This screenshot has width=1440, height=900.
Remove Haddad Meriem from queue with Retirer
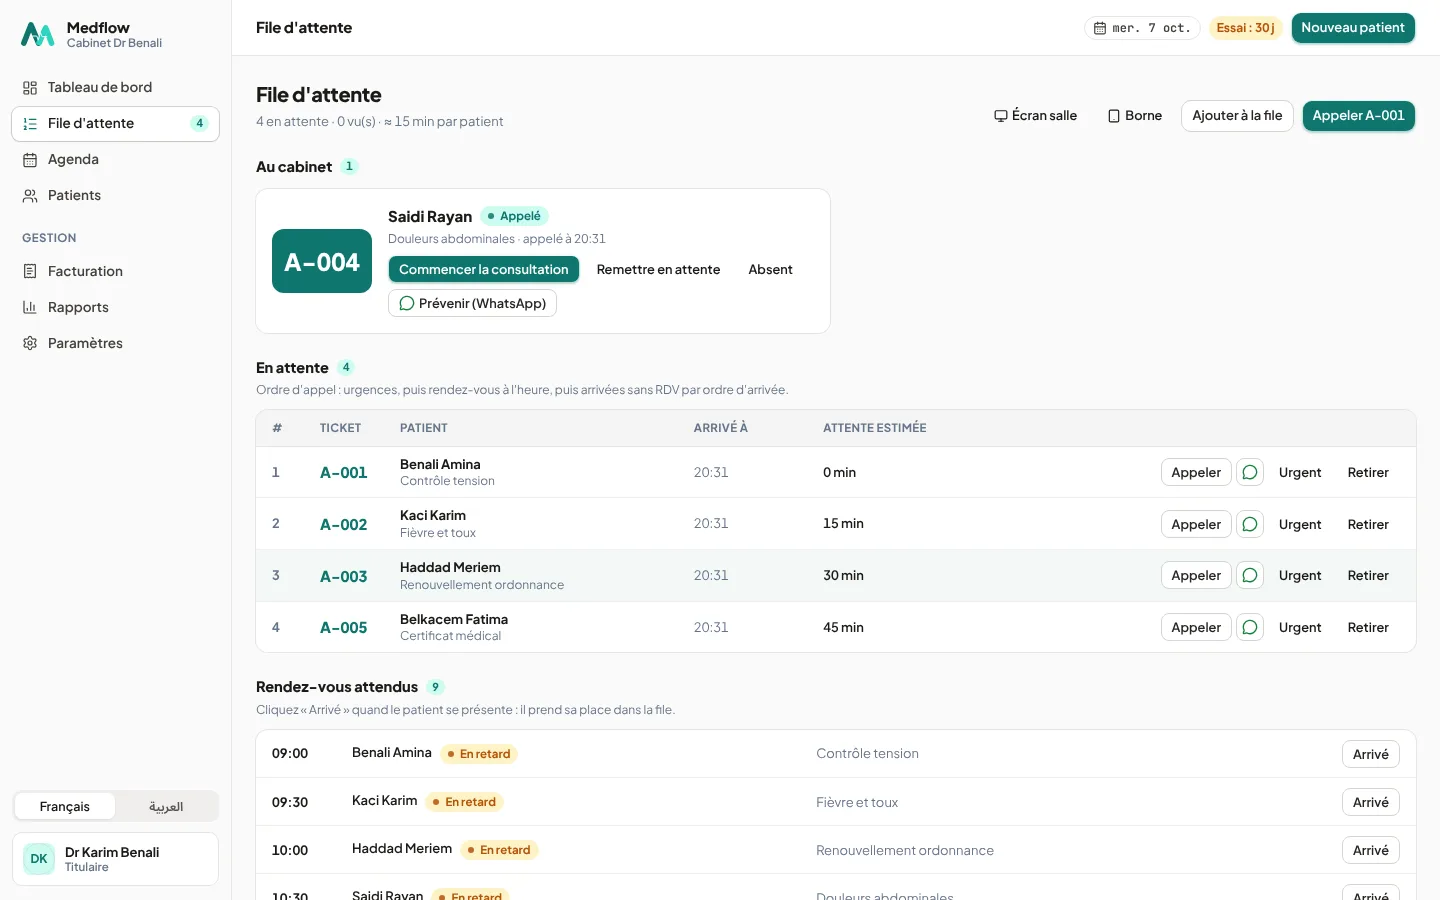(x=1368, y=575)
